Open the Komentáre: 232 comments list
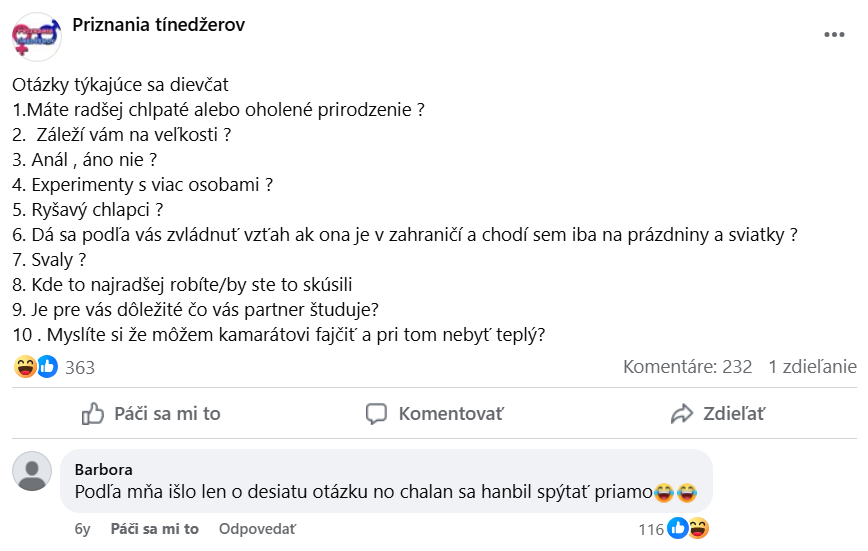Image resolution: width=868 pixels, height=551 pixels. click(687, 367)
